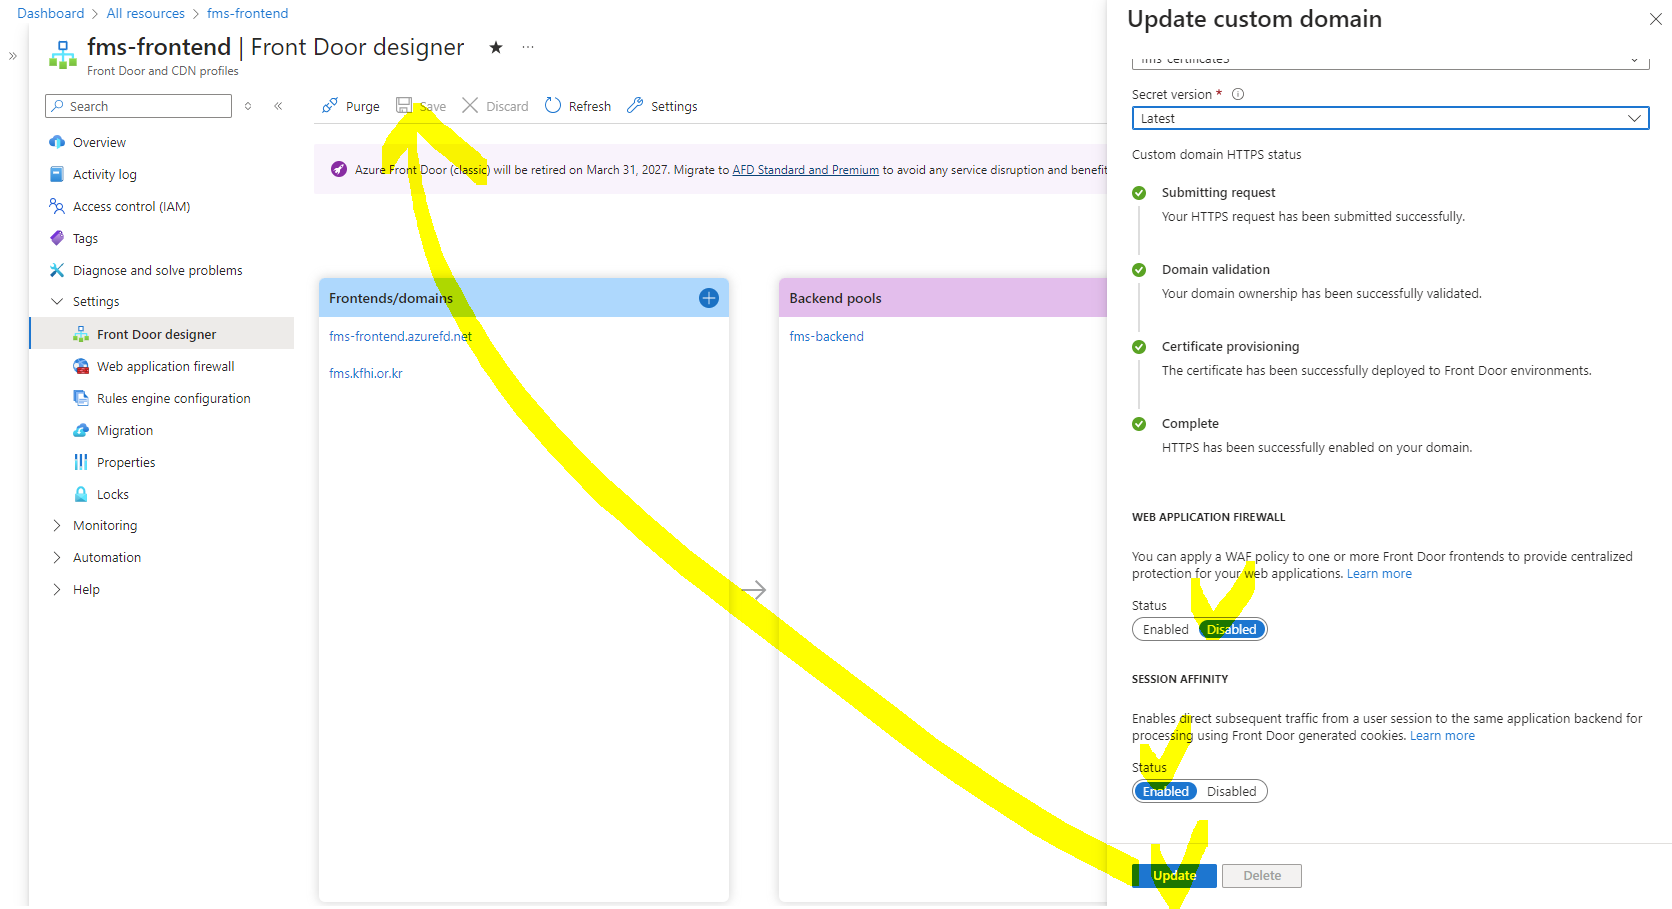Click the Refresh toolbar icon
Viewport: 1672px width, 909px height.
(x=553, y=106)
